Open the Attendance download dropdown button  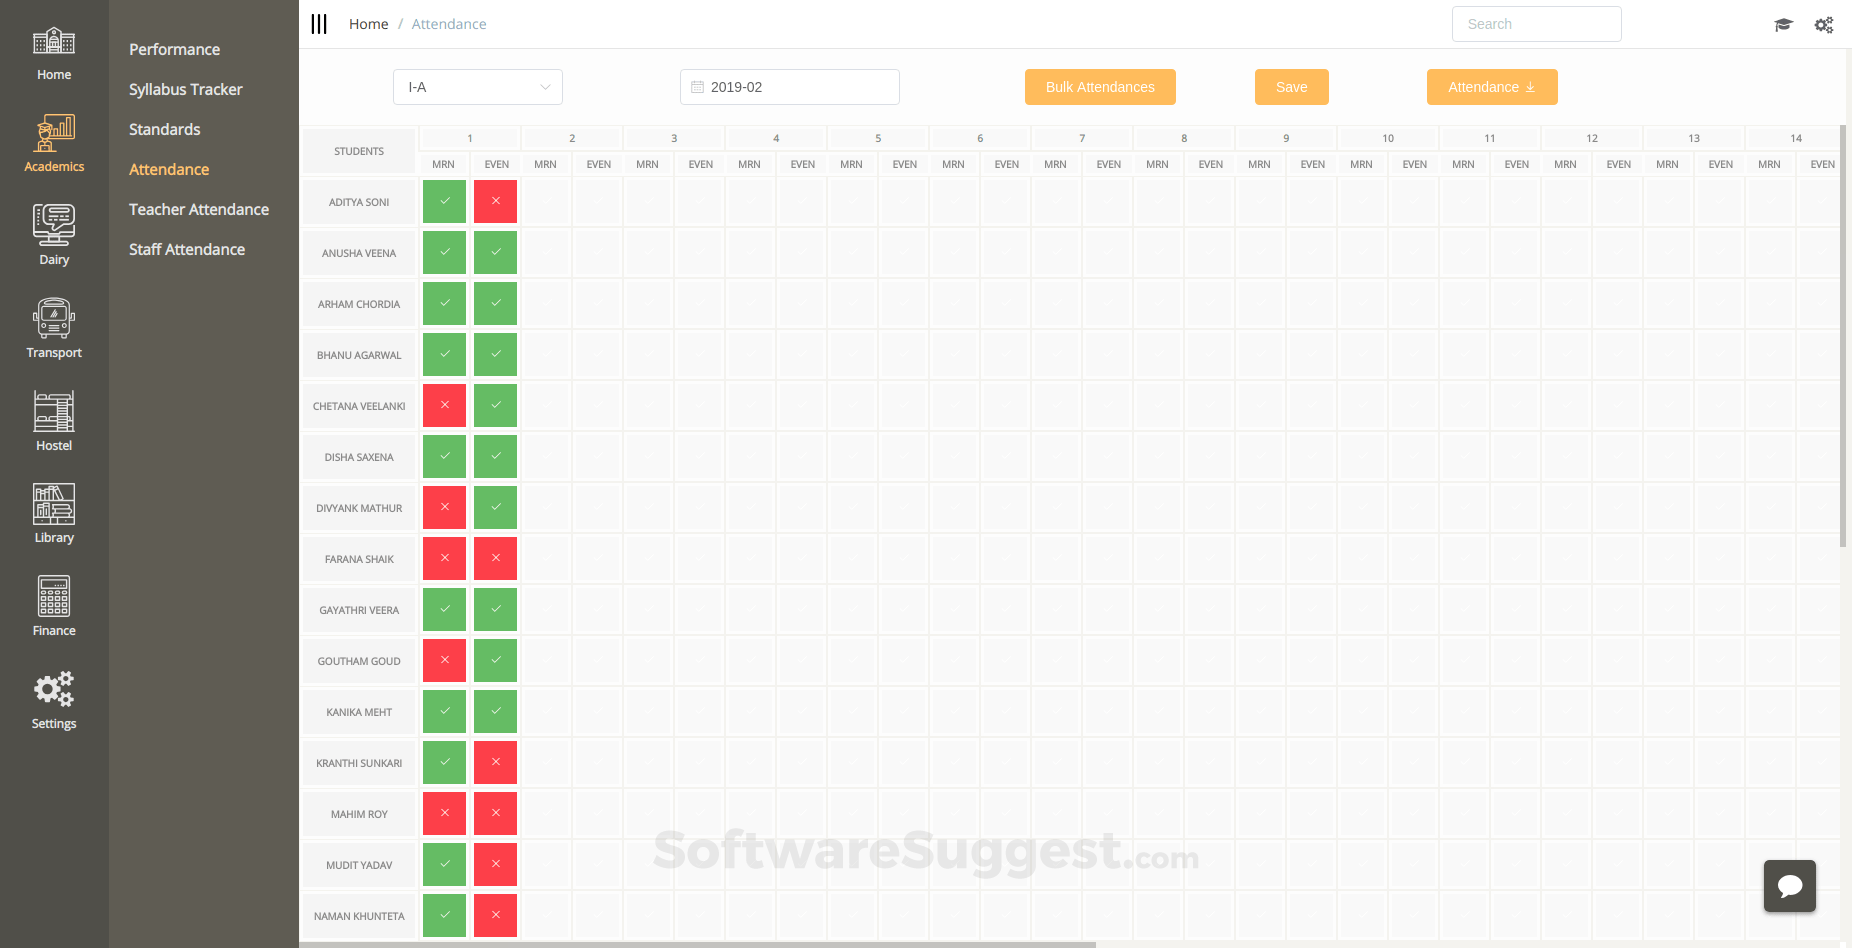(x=1492, y=87)
